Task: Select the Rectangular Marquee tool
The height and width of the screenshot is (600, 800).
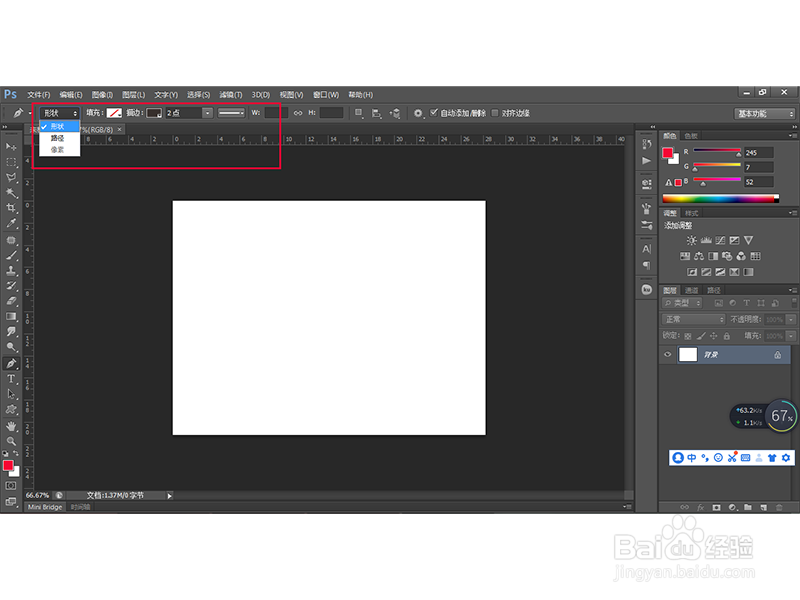Action: coord(11,162)
